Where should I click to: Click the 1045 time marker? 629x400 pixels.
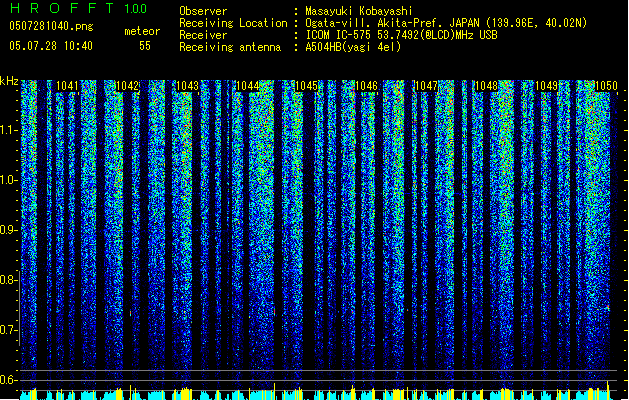307,86
